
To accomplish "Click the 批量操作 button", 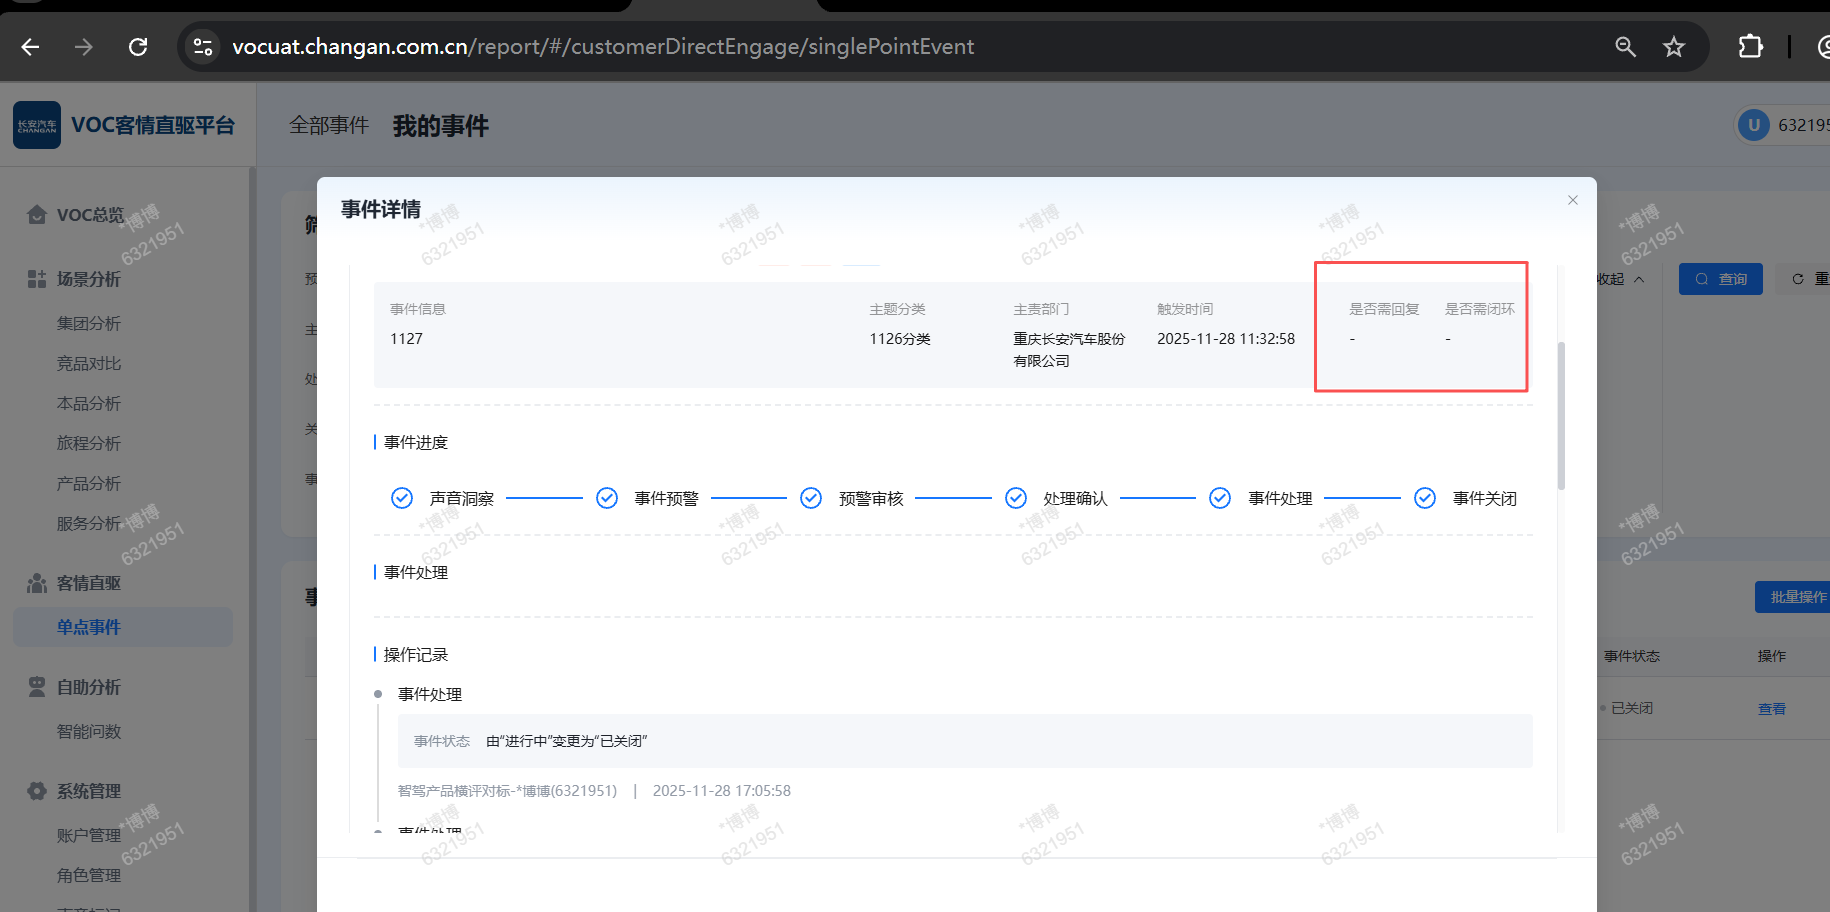I will coord(1795,597).
